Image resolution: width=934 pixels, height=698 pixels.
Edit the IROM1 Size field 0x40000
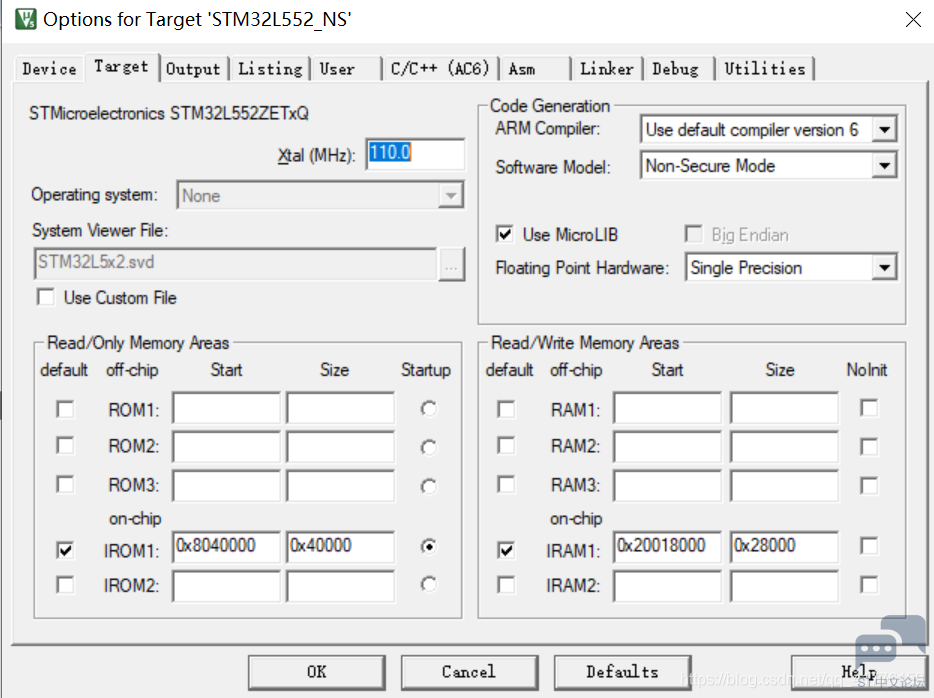340,547
